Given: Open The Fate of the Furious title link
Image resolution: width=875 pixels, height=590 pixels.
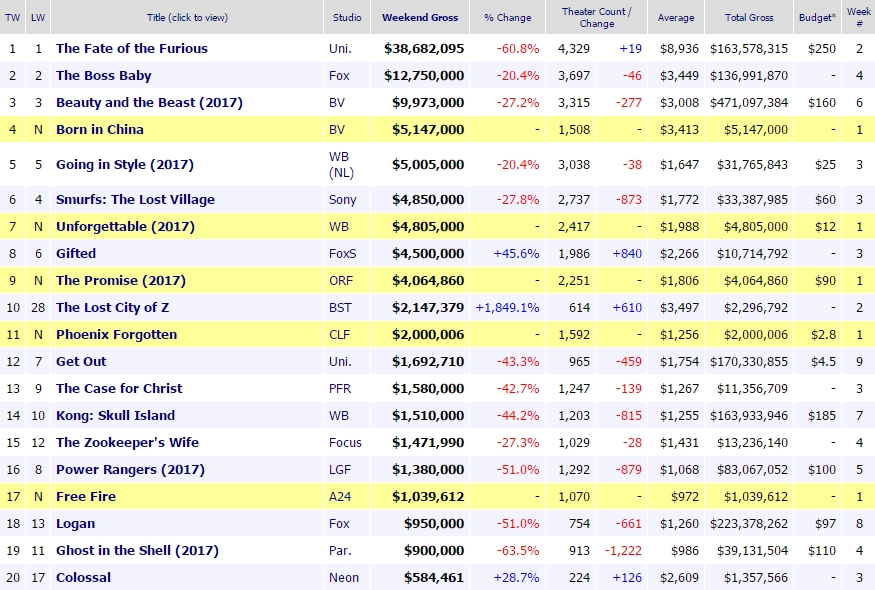Looking at the screenshot, I should click(x=132, y=49).
